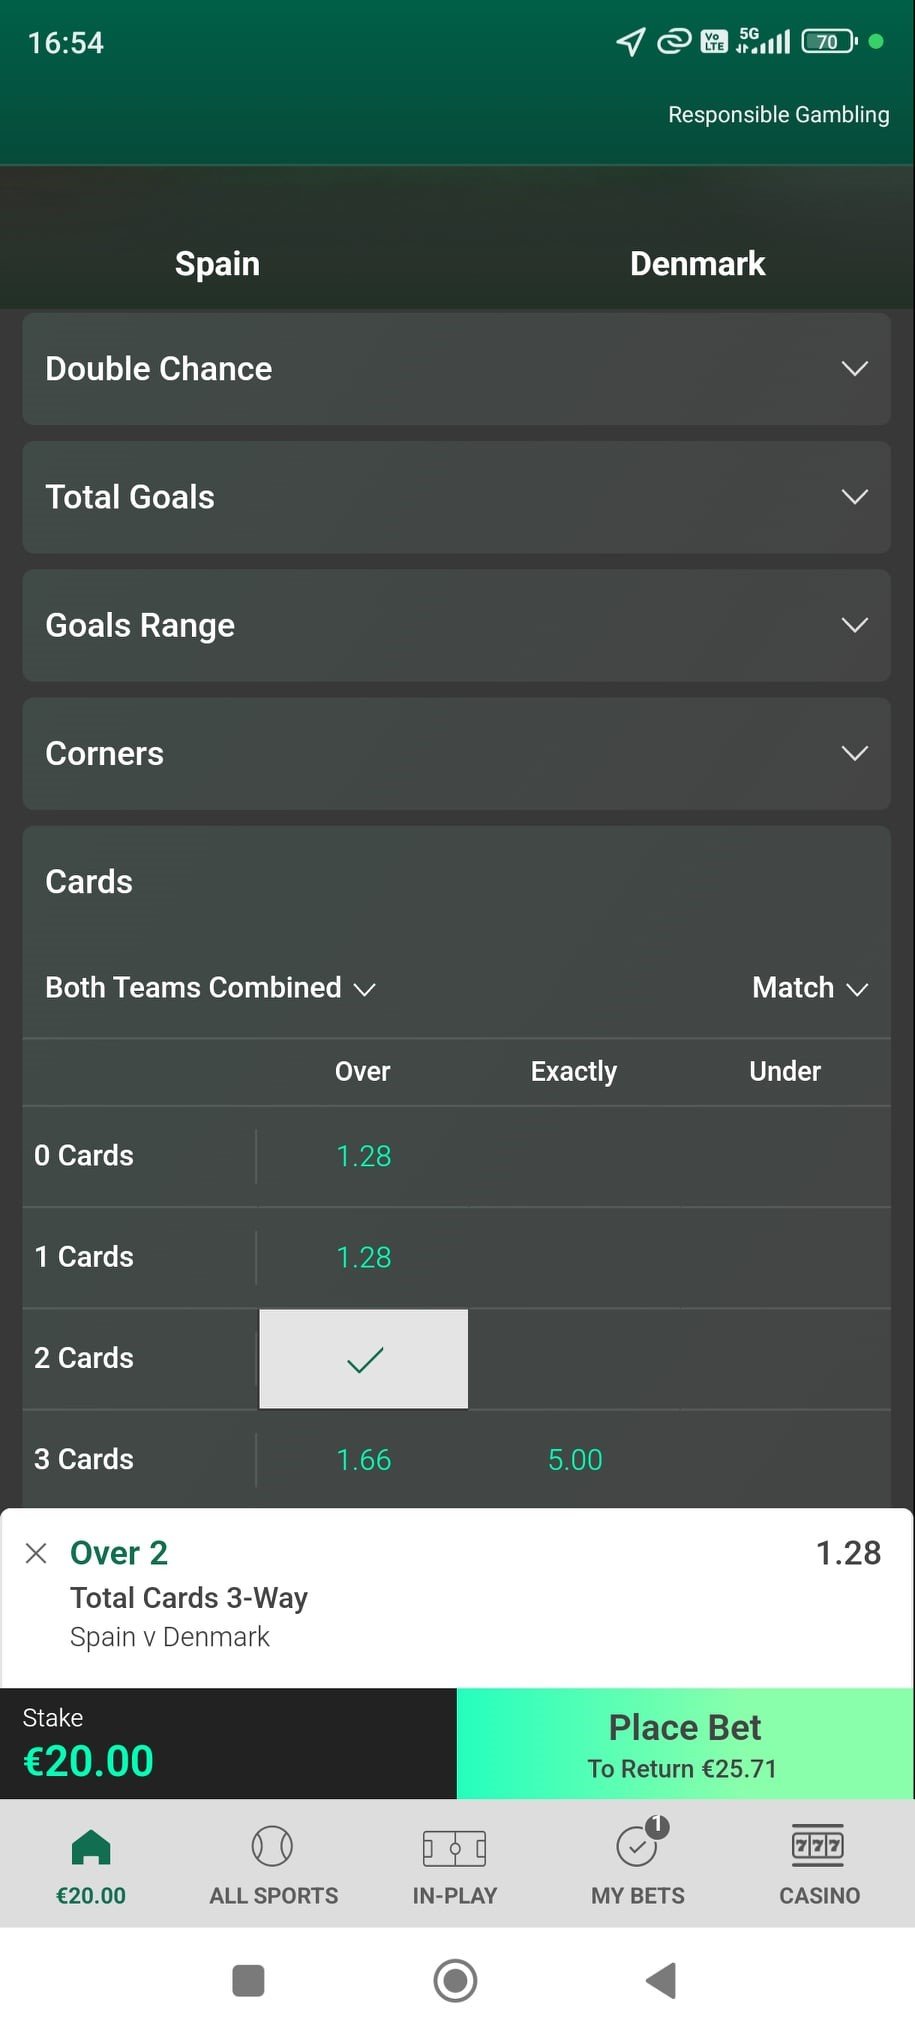The height and width of the screenshot is (2034, 915).
Task: Edit the €20.00 stake field
Action: (x=228, y=1744)
